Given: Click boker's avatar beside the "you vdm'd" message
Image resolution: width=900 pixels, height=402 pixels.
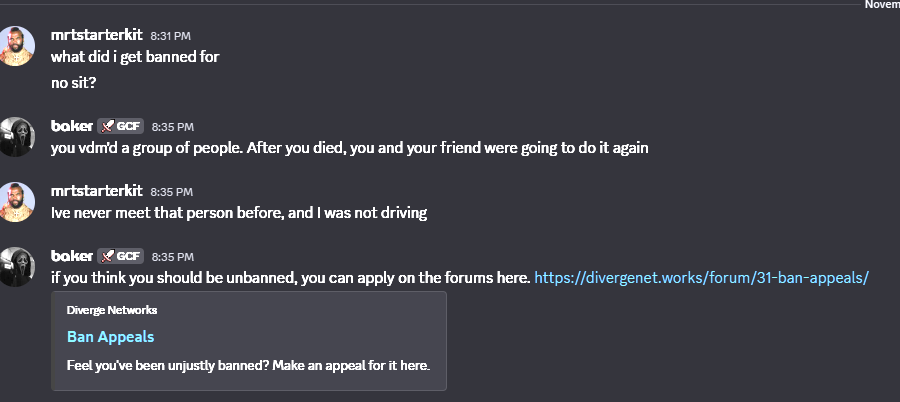Looking at the screenshot, I should [18, 136].
